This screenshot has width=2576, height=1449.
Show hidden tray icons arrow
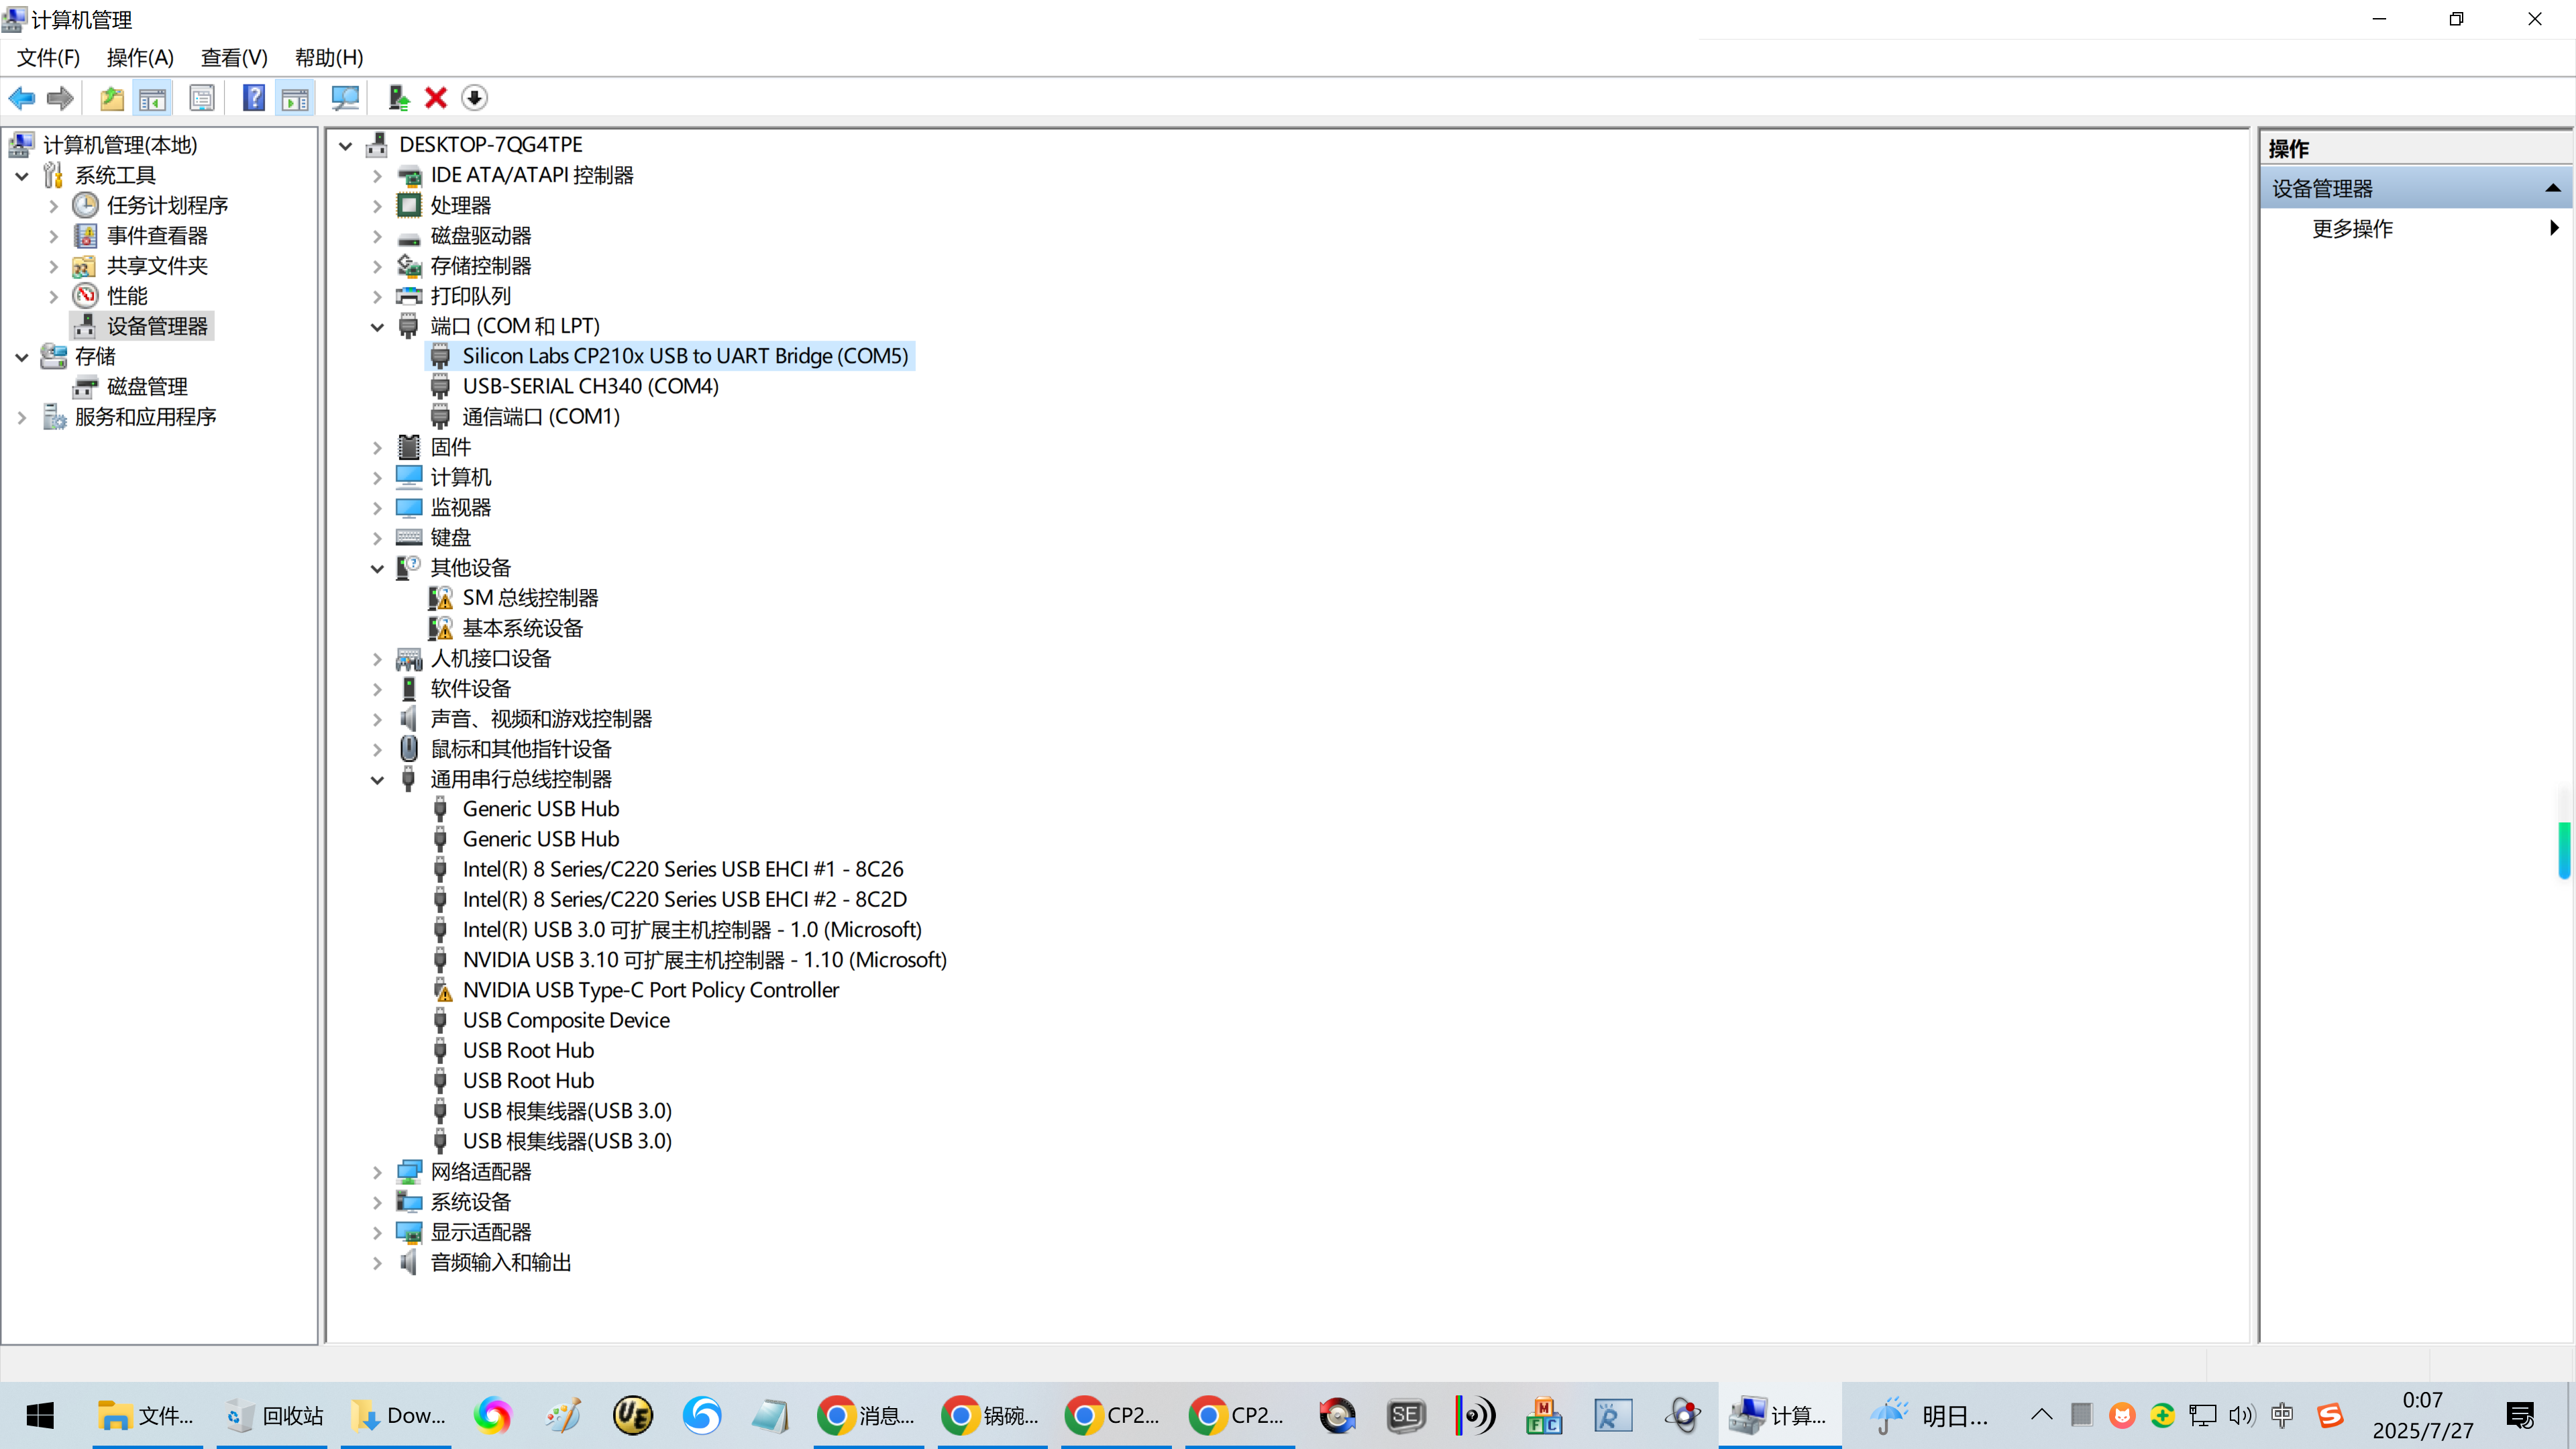(2041, 1415)
